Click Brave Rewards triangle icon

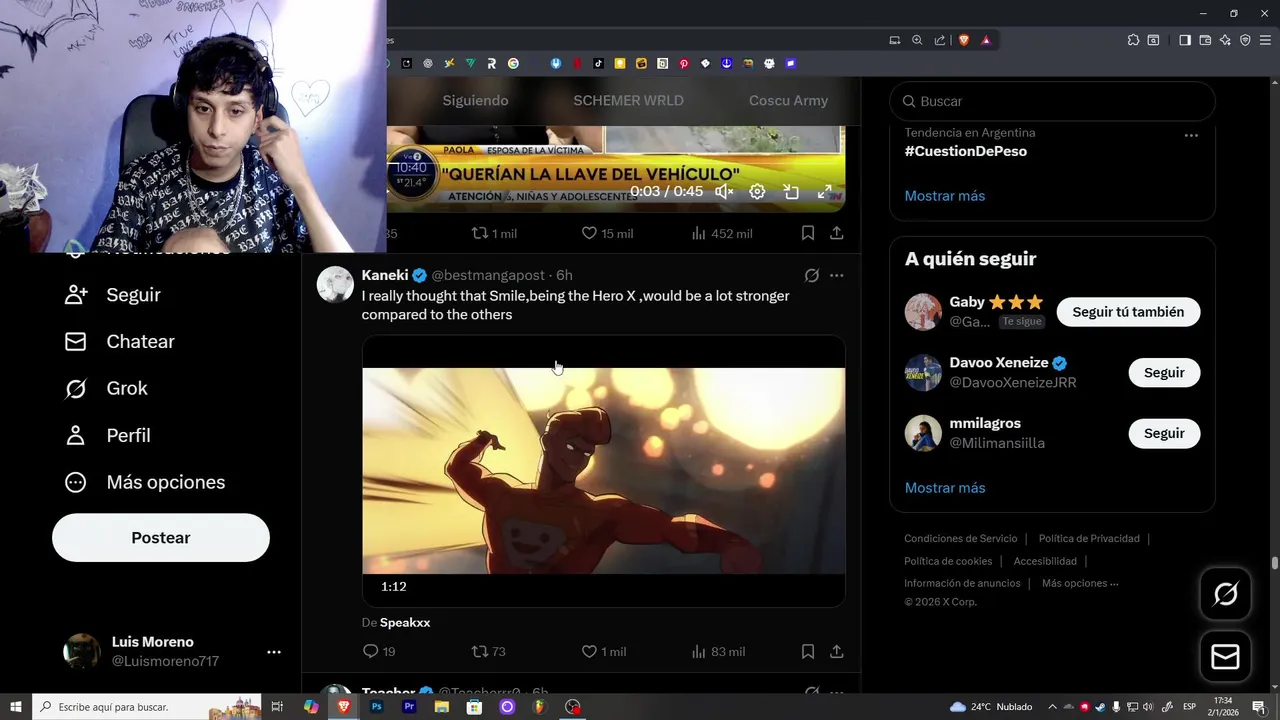coord(986,40)
